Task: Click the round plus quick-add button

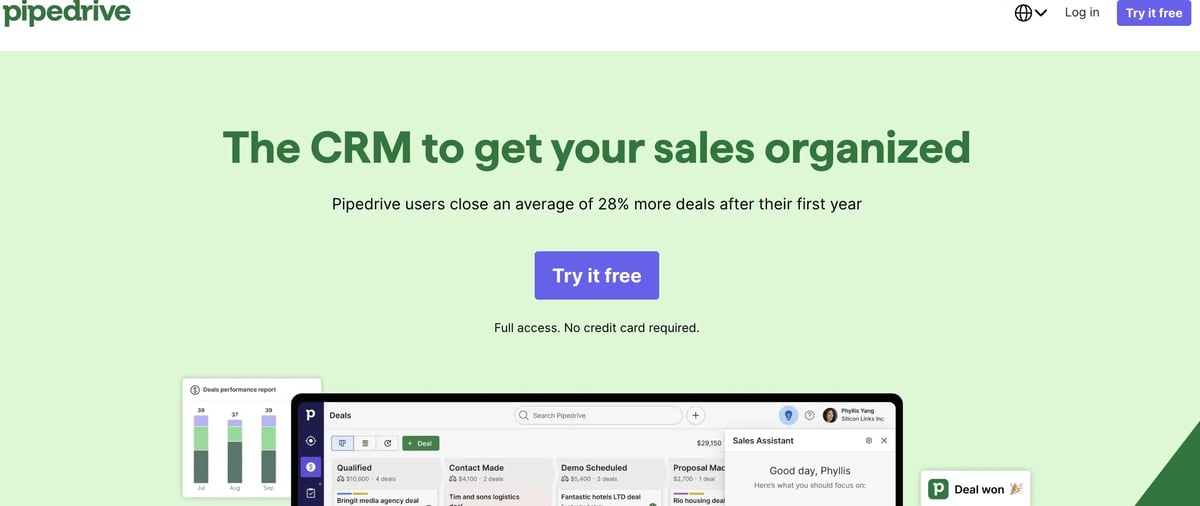Action: coord(697,415)
